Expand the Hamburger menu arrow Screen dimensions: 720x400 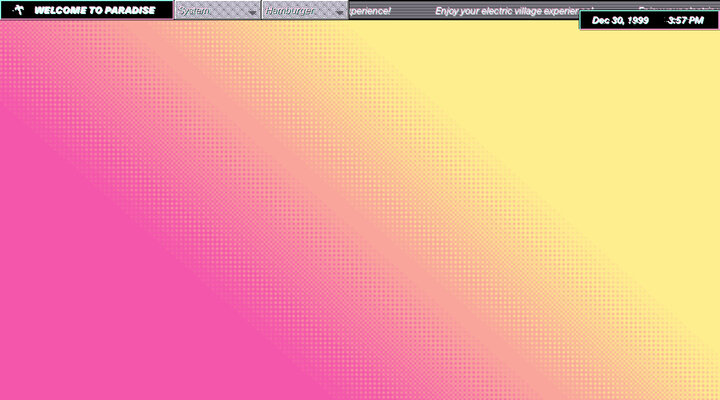(x=339, y=12)
